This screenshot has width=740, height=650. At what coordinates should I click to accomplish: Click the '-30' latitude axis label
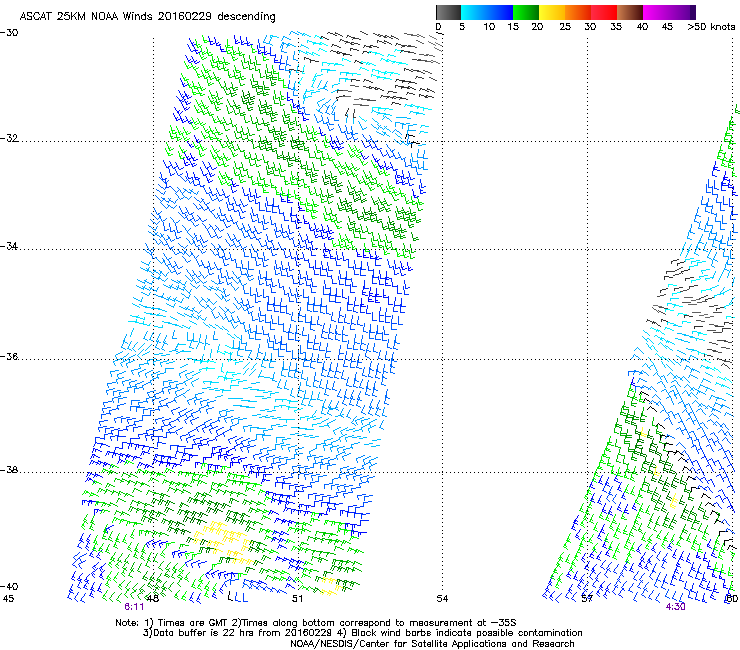pos(9,33)
